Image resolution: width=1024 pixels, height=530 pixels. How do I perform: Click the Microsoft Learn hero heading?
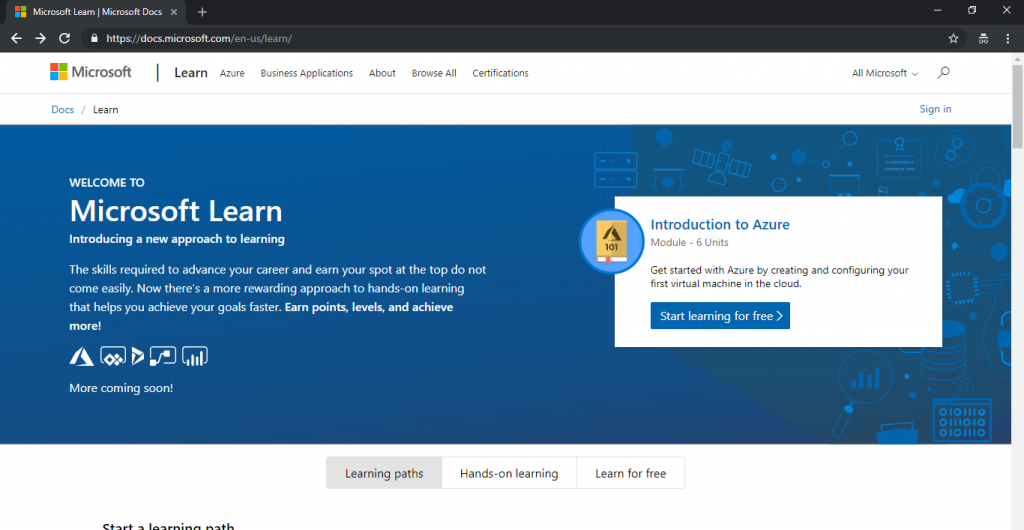pyautogui.click(x=176, y=211)
